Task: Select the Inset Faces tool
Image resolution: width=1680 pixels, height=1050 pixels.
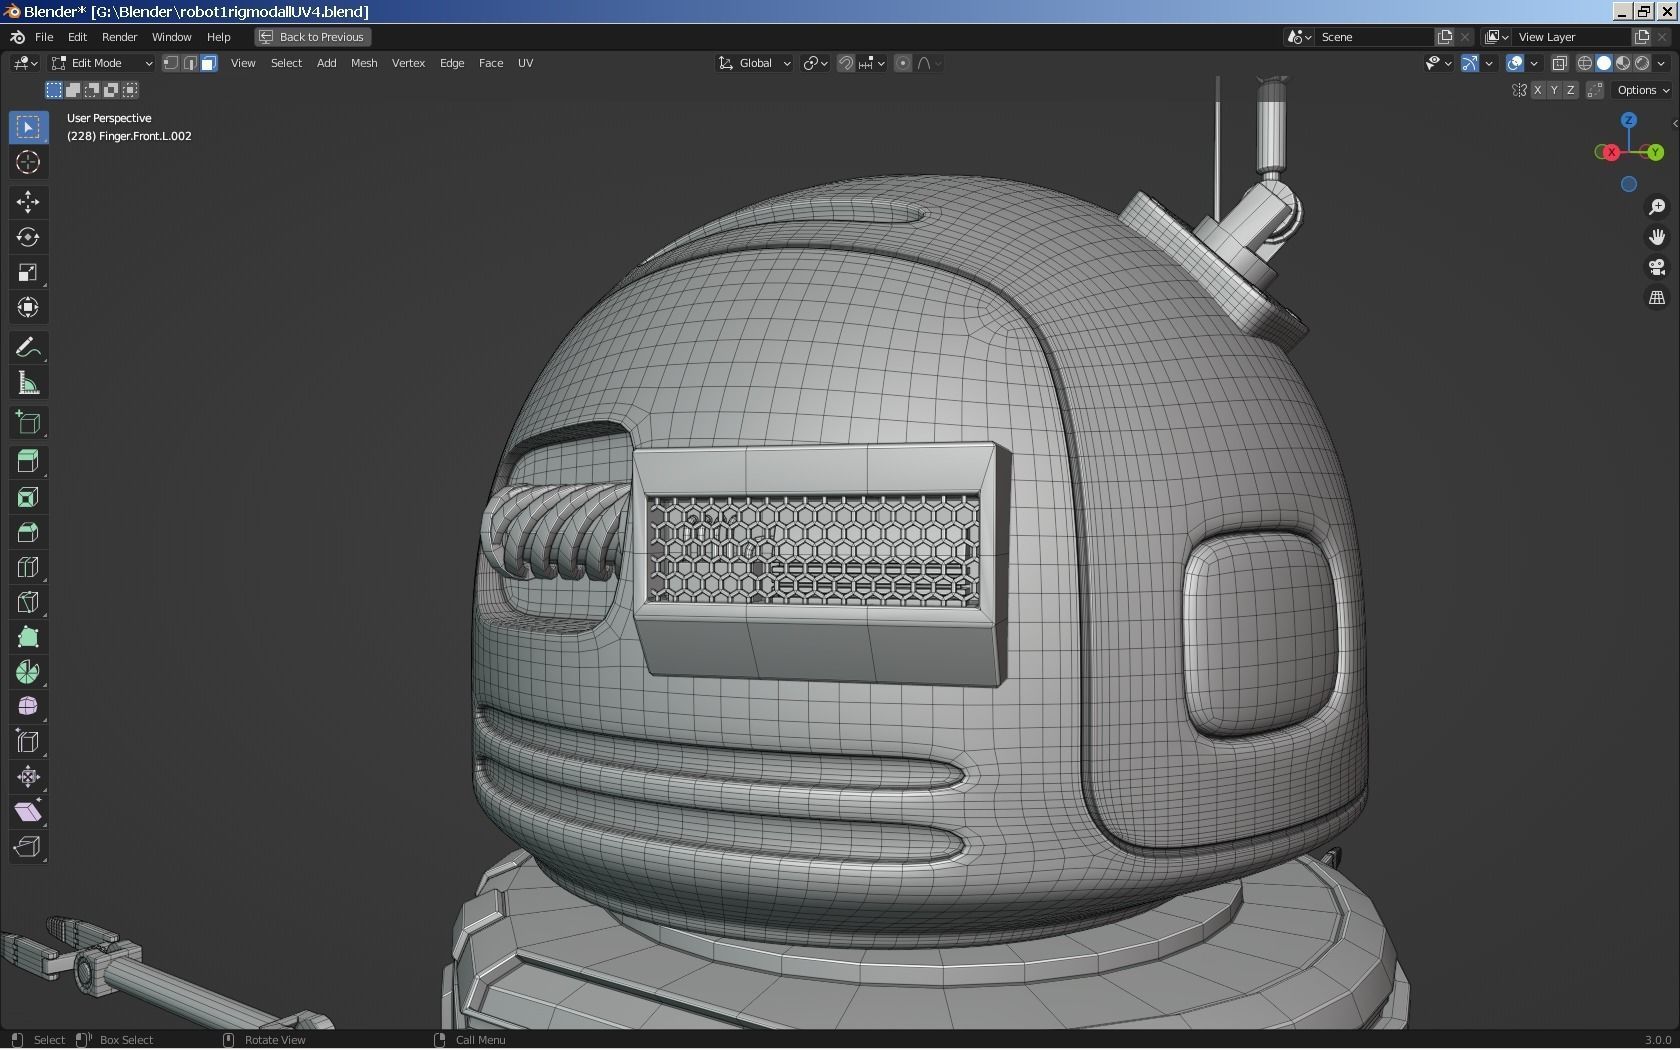Action: coord(28,497)
